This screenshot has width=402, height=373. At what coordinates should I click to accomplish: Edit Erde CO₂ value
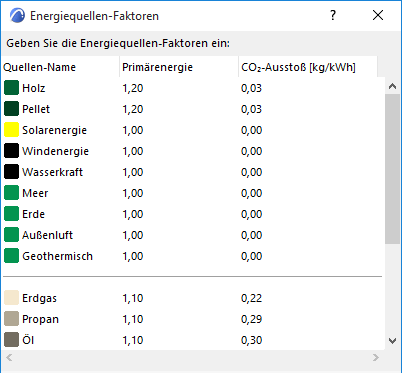tap(251, 214)
